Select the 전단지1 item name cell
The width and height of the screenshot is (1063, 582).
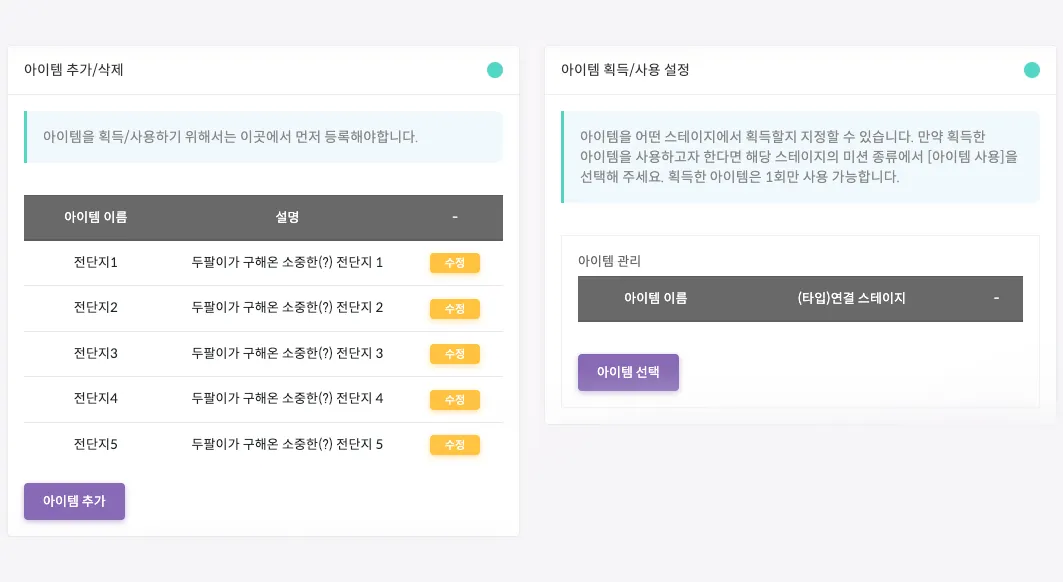pos(96,263)
